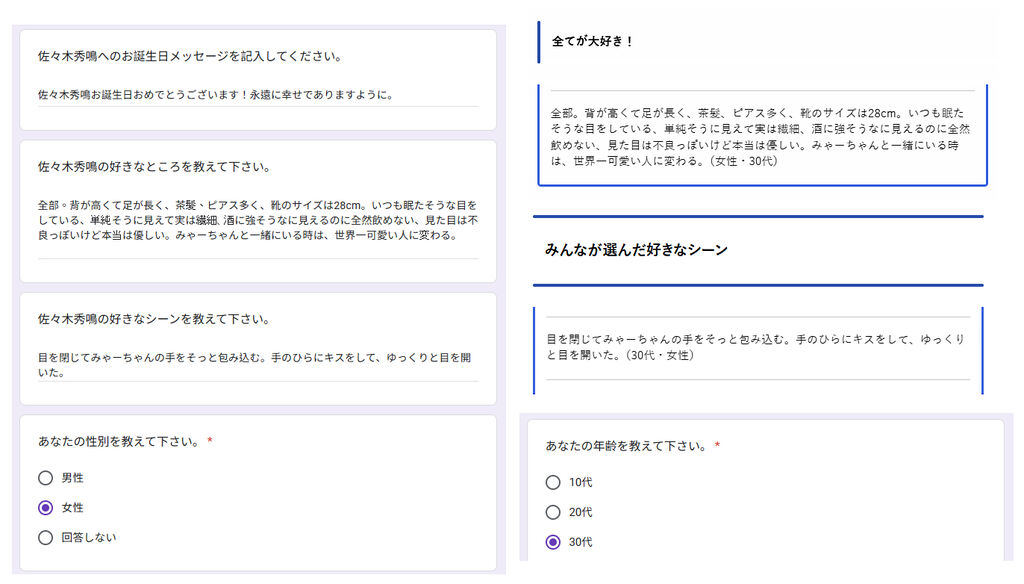1024x584 pixels.
Task: Select the 男性 radio button
Action: 45,478
